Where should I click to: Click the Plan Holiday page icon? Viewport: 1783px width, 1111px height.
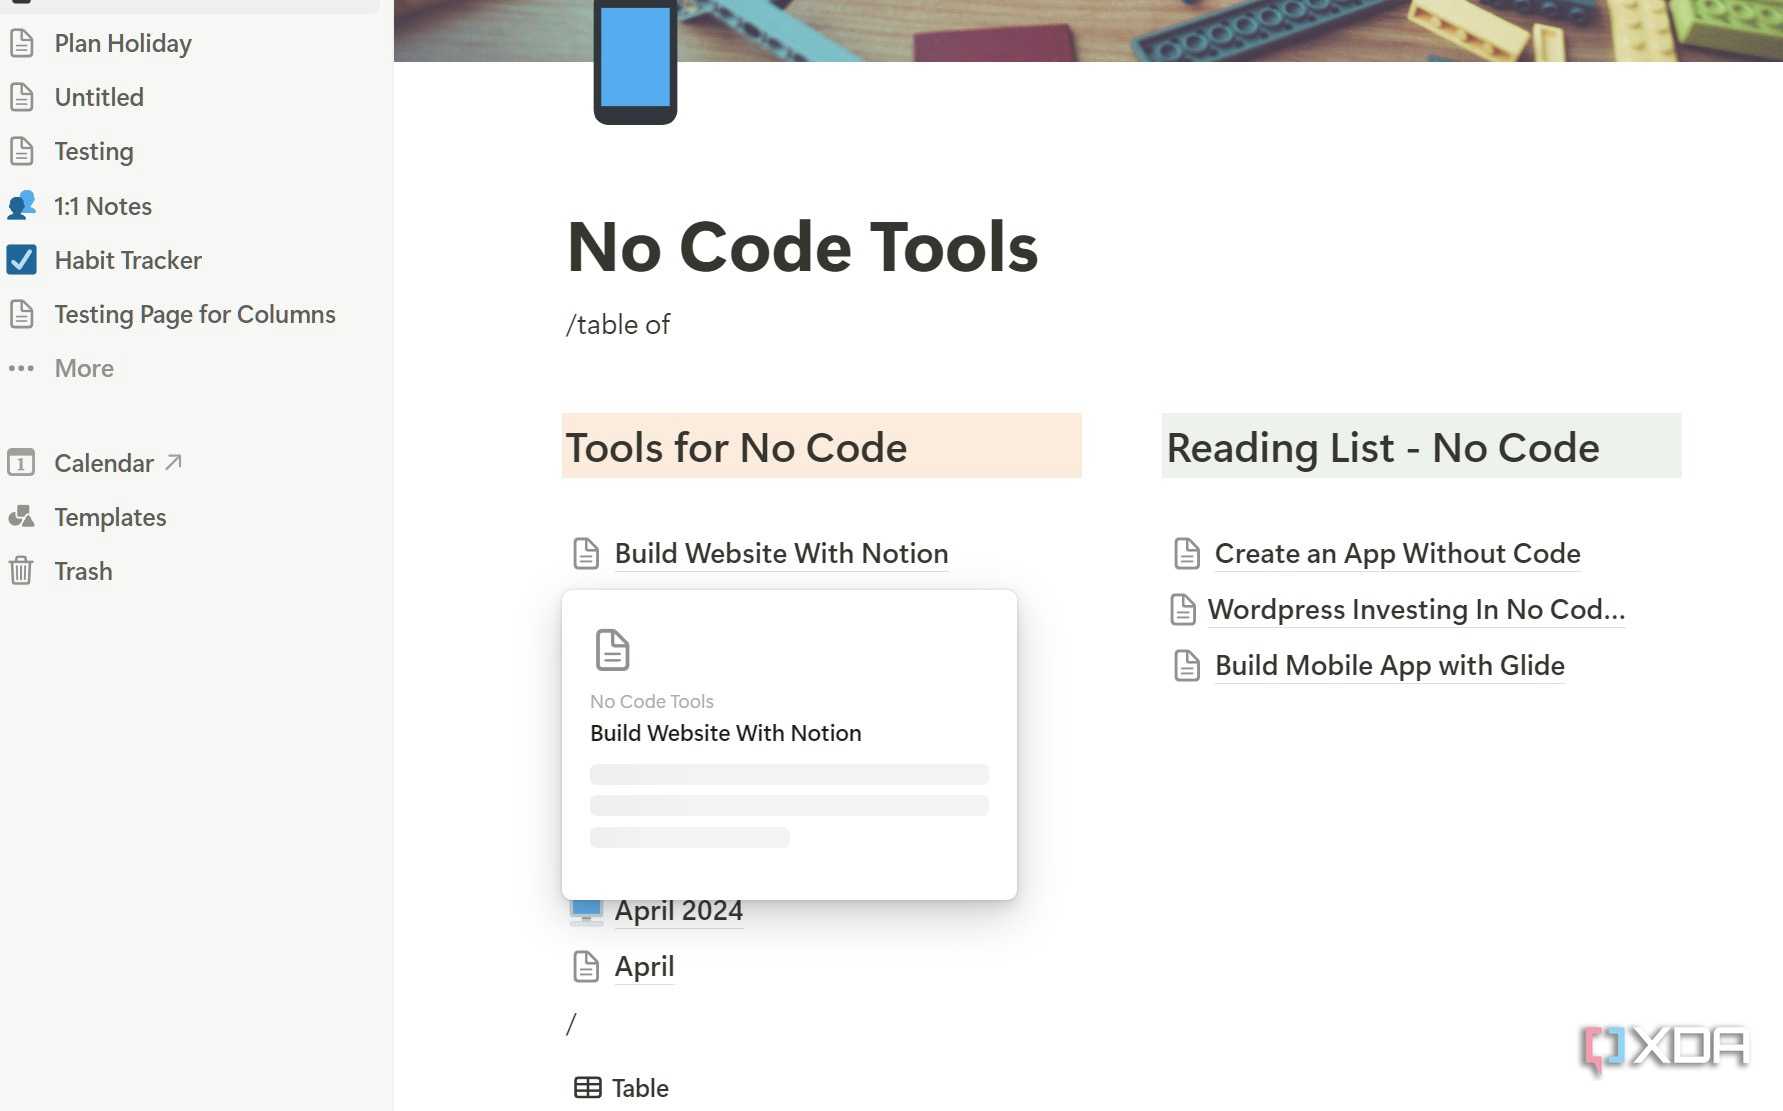point(21,43)
